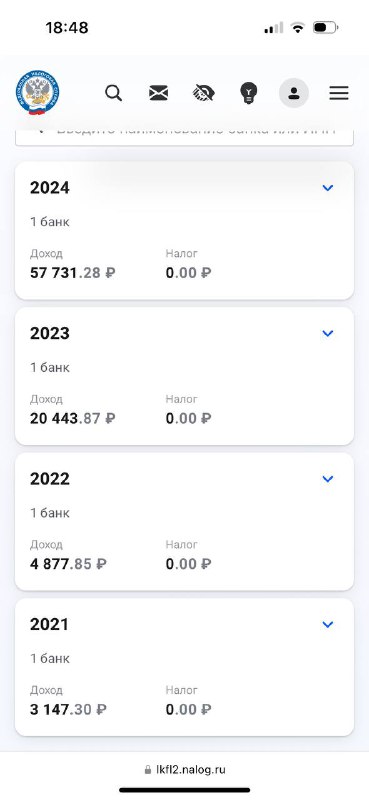The width and height of the screenshot is (369, 800).
Task: Tap the magnifying glass search icon
Action: click(114, 93)
